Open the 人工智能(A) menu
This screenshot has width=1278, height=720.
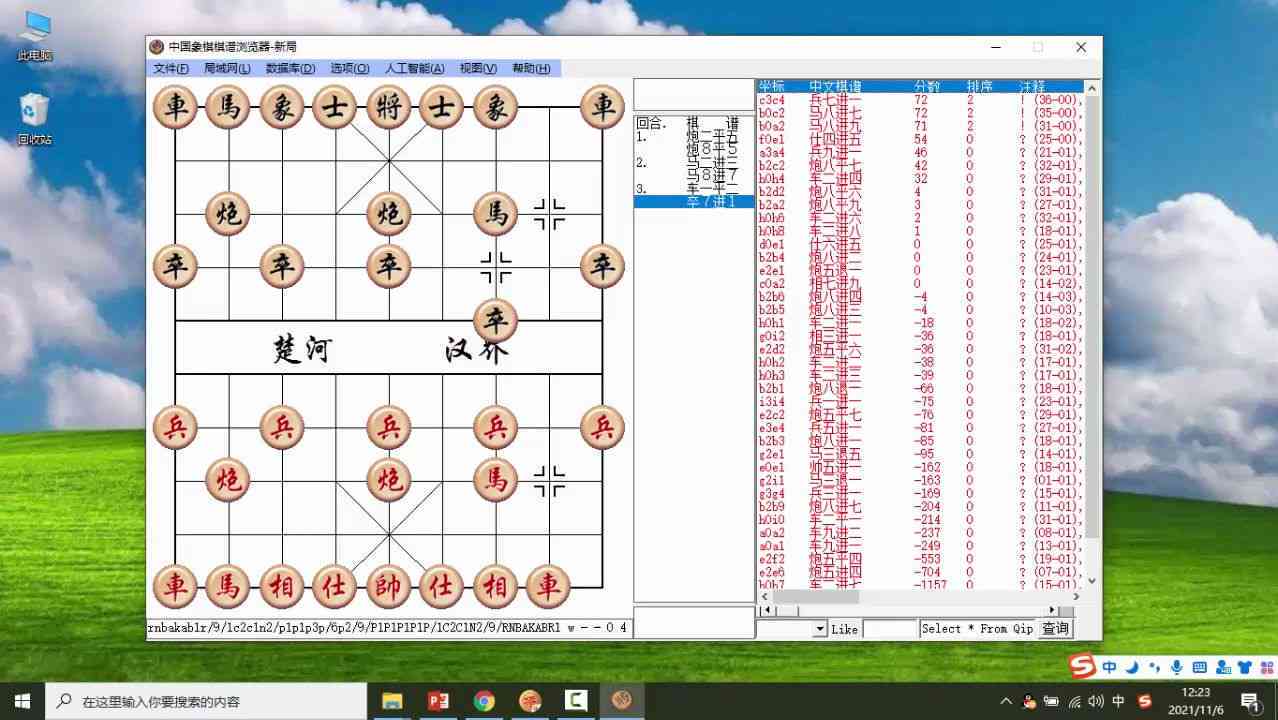click(415, 69)
